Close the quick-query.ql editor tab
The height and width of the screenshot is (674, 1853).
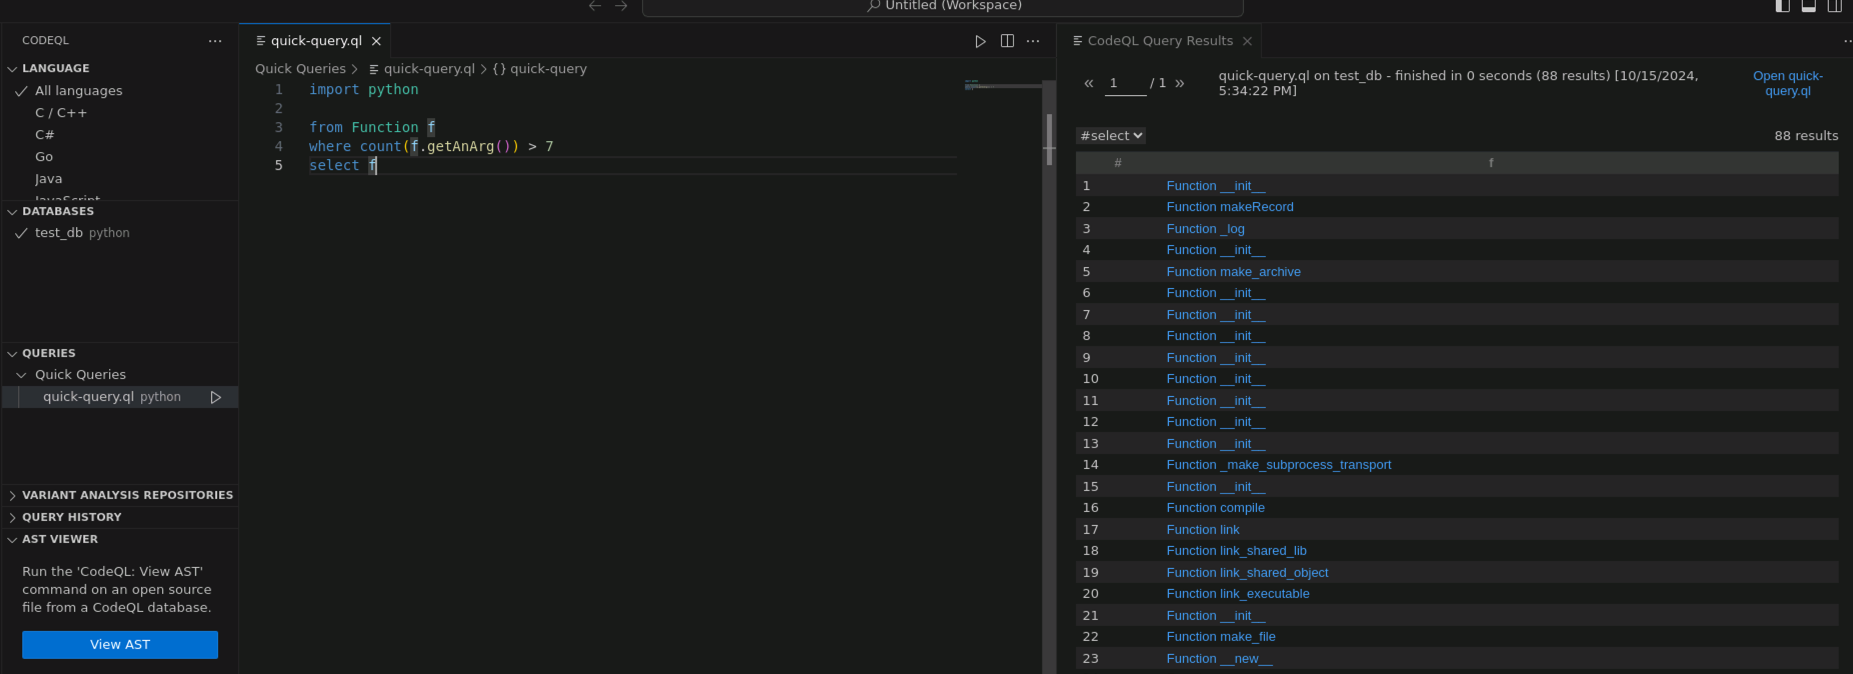point(376,41)
